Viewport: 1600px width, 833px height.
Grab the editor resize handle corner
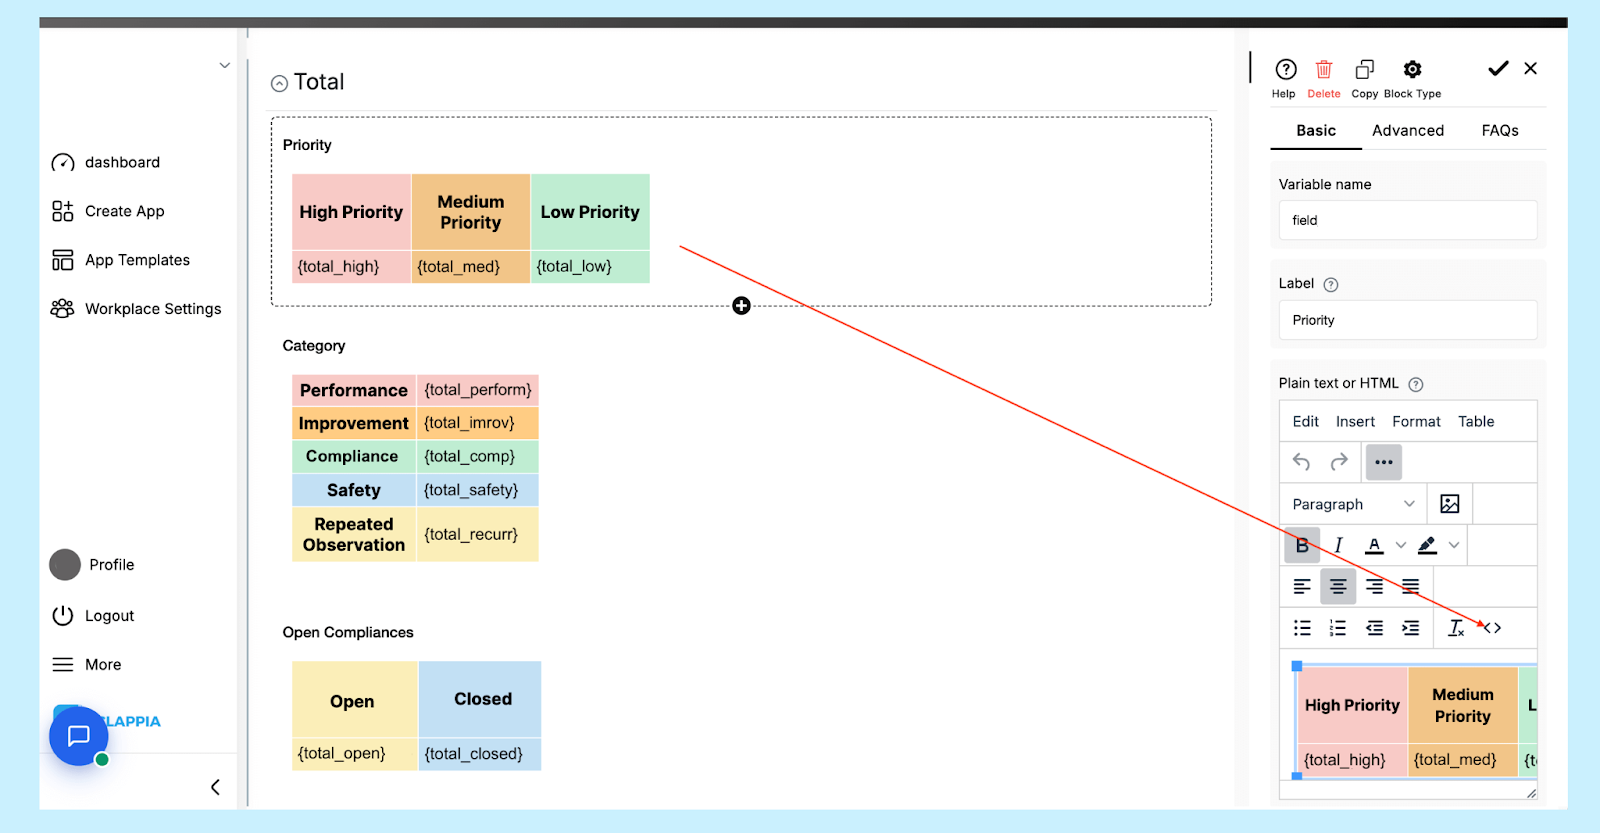[x=1531, y=793]
